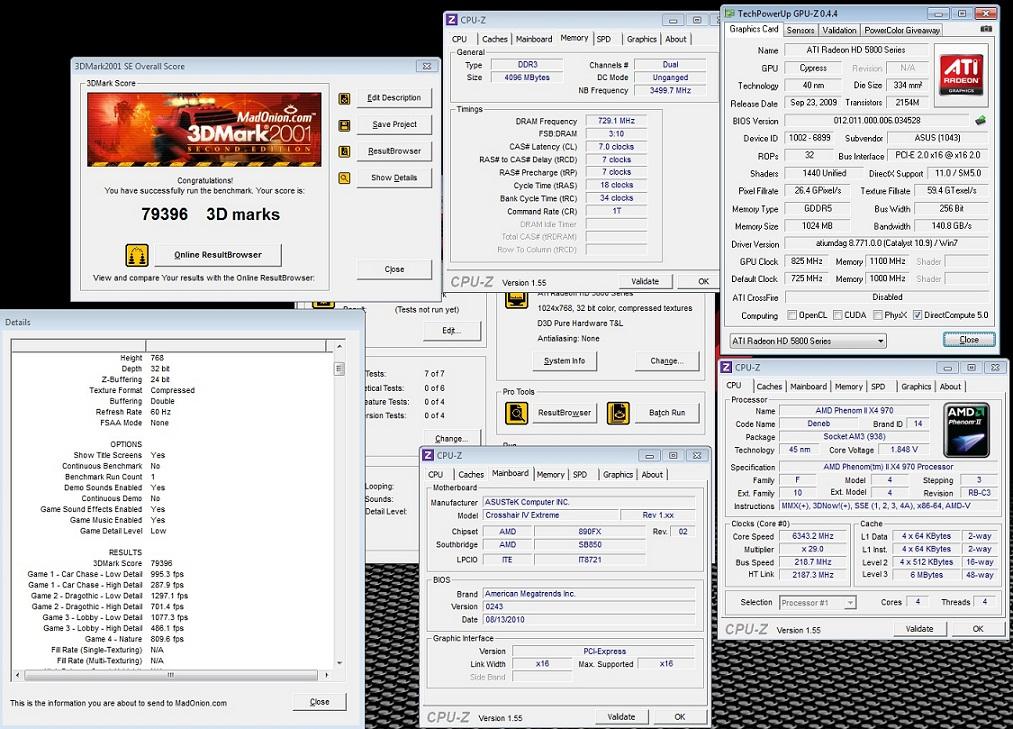Click the Save Project button
The width and height of the screenshot is (1013, 729).
click(394, 125)
